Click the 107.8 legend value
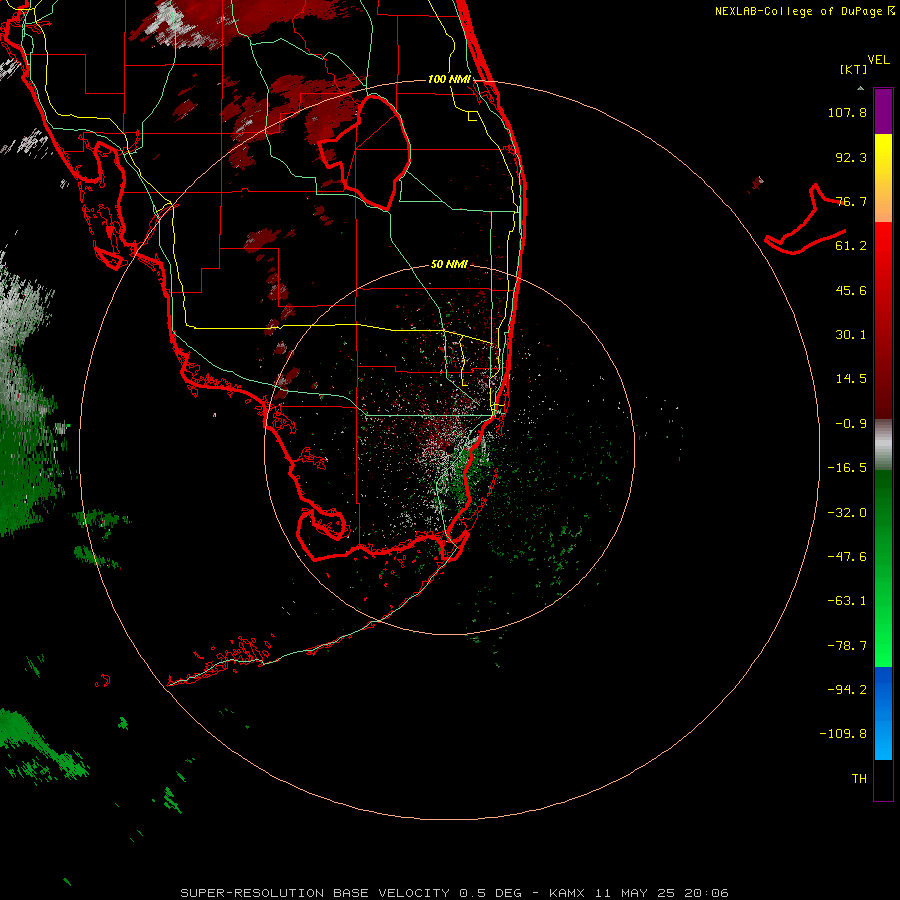 click(847, 112)
